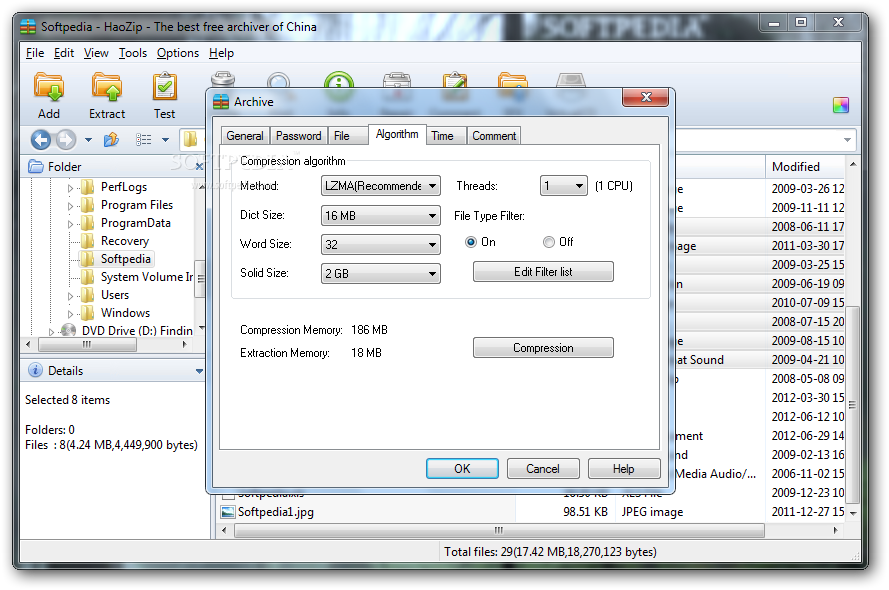Expand the Windows tree node
Screen dimensions: 889x590
70,314
